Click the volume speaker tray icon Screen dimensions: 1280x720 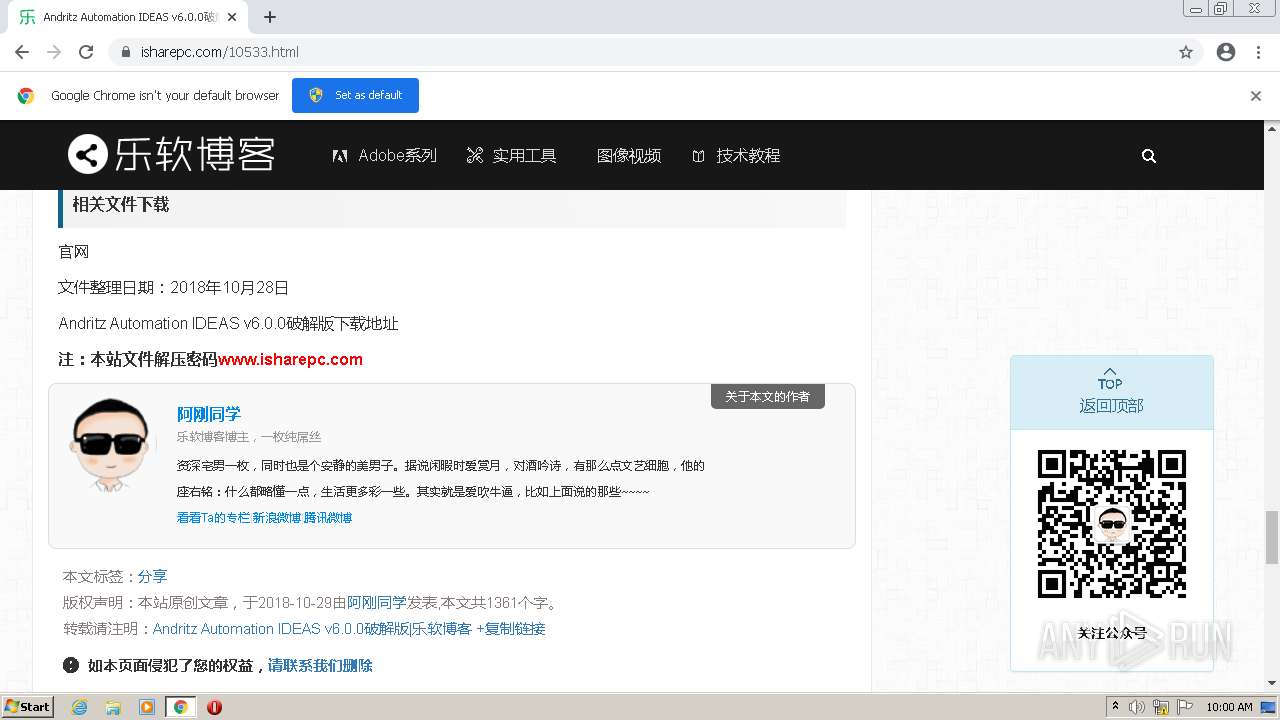1137,707
